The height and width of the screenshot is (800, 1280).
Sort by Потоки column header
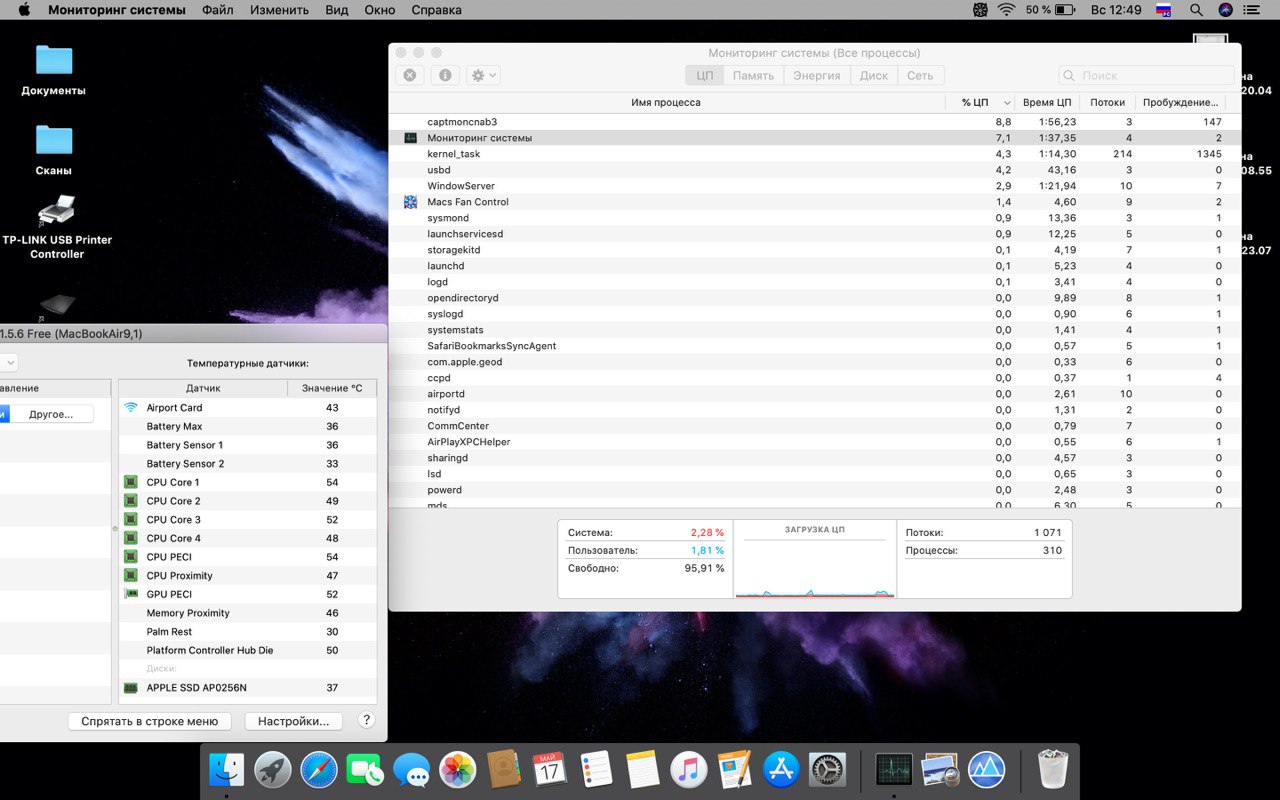point(1107,102)
